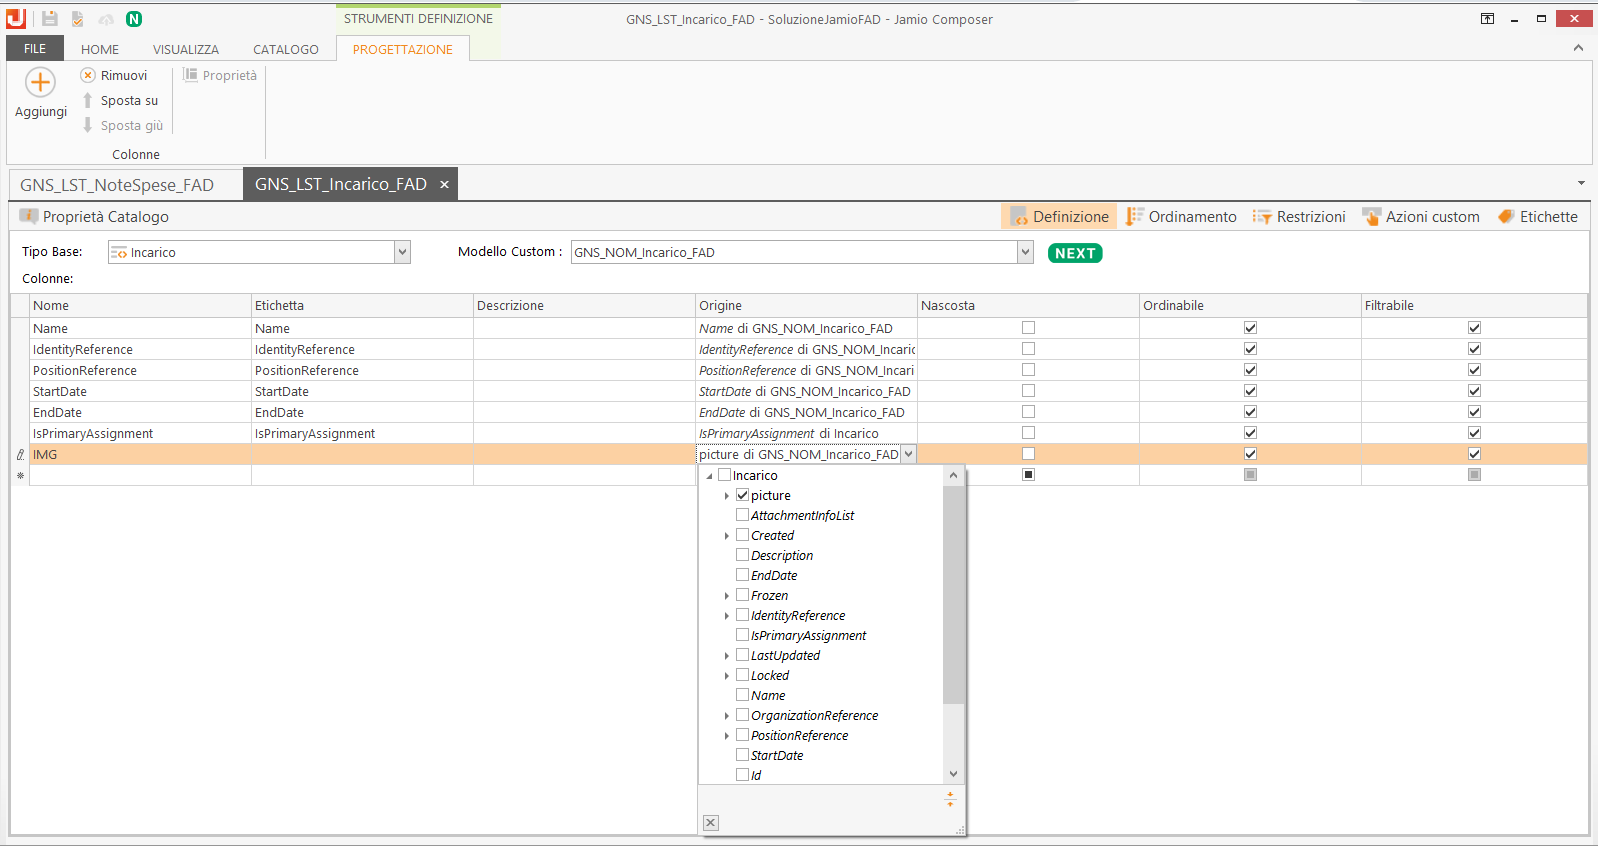This screenshot has height=846, width=1598.
Task: Open the Tipo Base dropdown
Action: (x=402, y=252)
